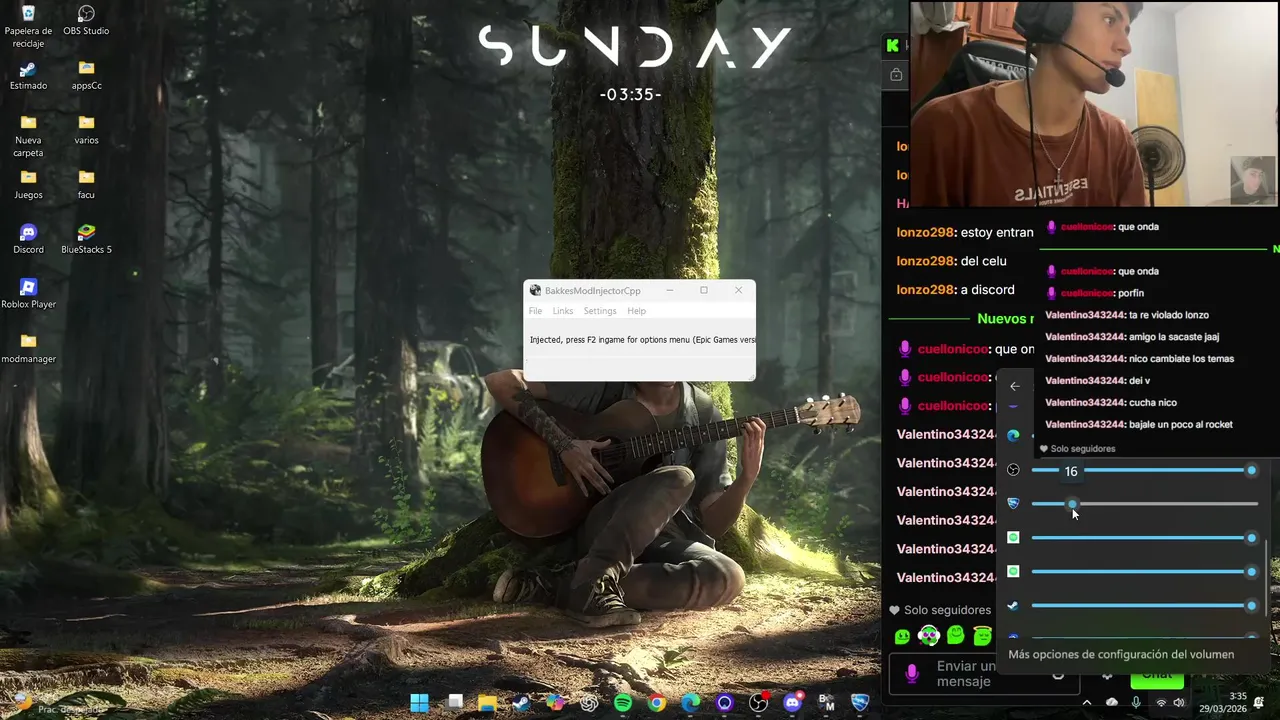Click the small webcam thumbnail overlay
The image size is (1280, 720).
pyautogui.click(x=1253, y=181)
